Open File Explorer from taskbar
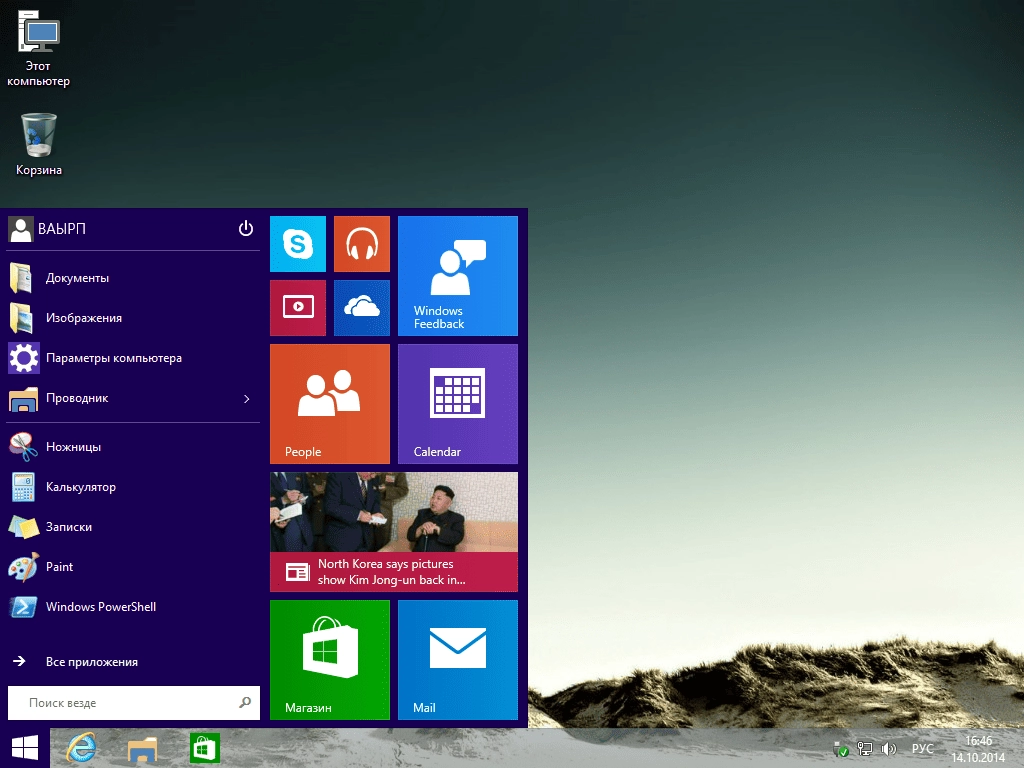Image resolution: width=1024 pixels, height=768 pixels. (142, 748)
